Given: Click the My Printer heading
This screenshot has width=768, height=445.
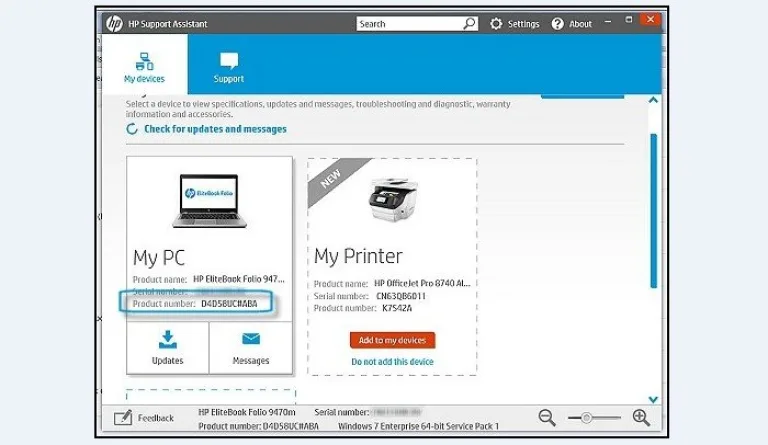Looking at the screenshot, I should (x=358, y=256).
